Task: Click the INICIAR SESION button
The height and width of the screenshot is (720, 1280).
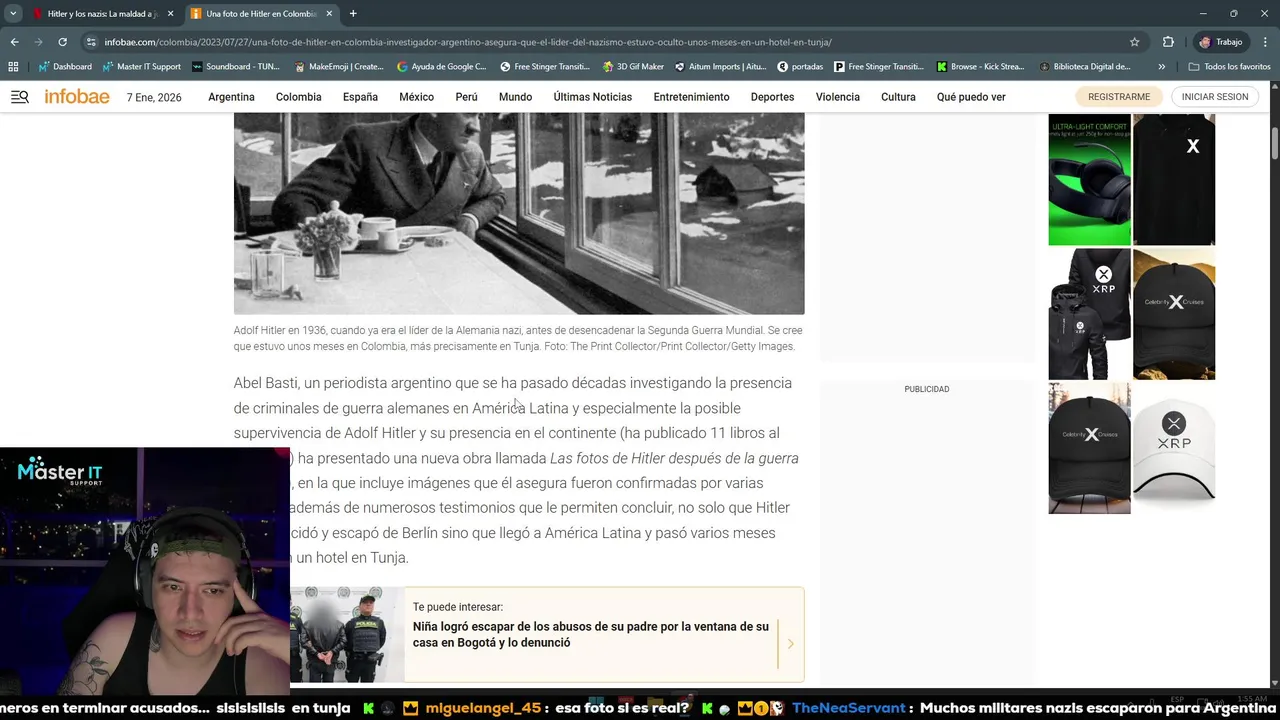Action: [x=1215, y=97]
